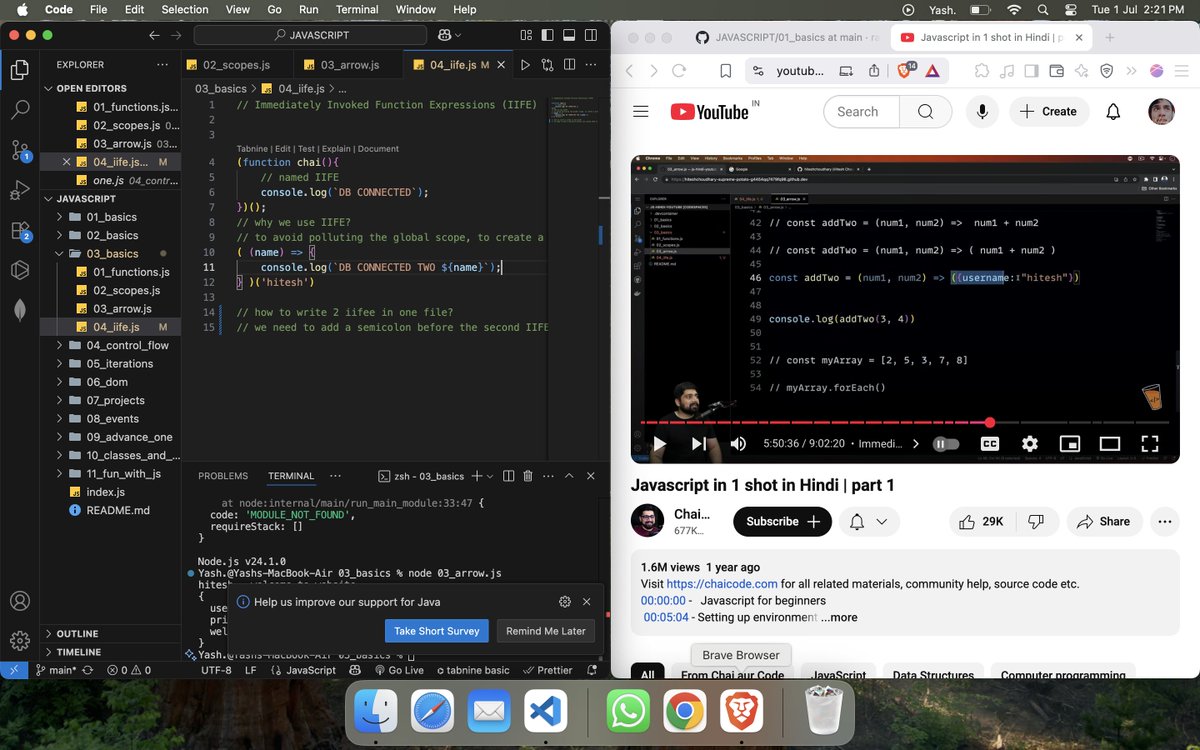Click Prettier in the status bar

coord(547,670)
